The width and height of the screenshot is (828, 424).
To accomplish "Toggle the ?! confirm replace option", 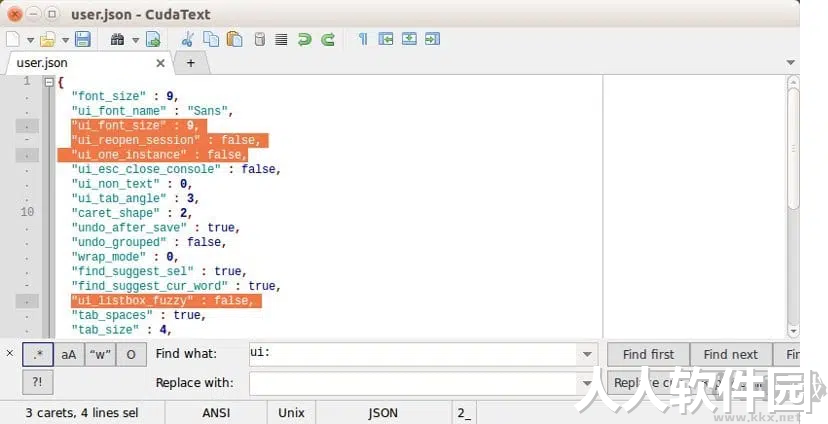I will coord(37,382).
